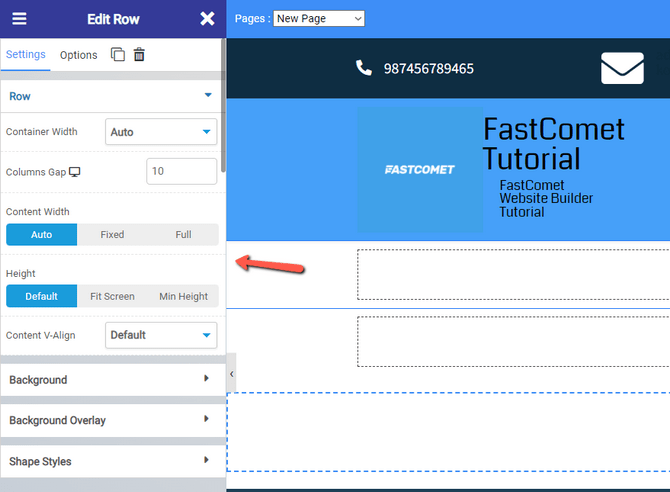Collapse the side panel with arrow handle
The height and width of the screenshot is (492, 670).
(232, 374)
